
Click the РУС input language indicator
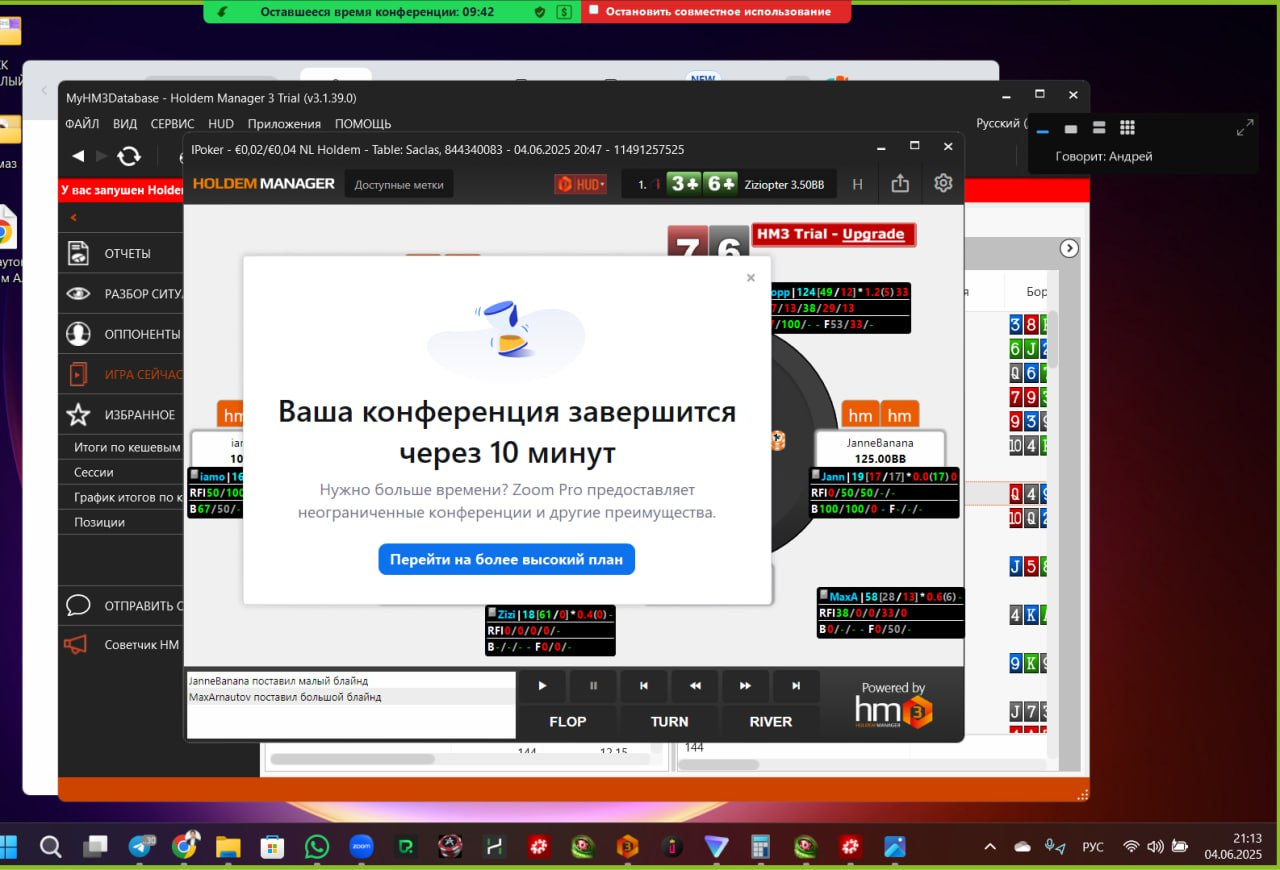click(x=1093, y=847)
